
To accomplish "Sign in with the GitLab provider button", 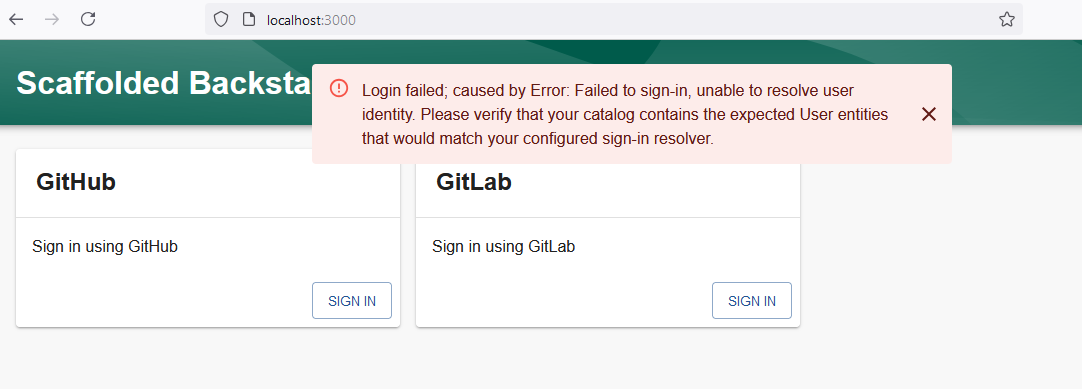I will coord(752,301).
